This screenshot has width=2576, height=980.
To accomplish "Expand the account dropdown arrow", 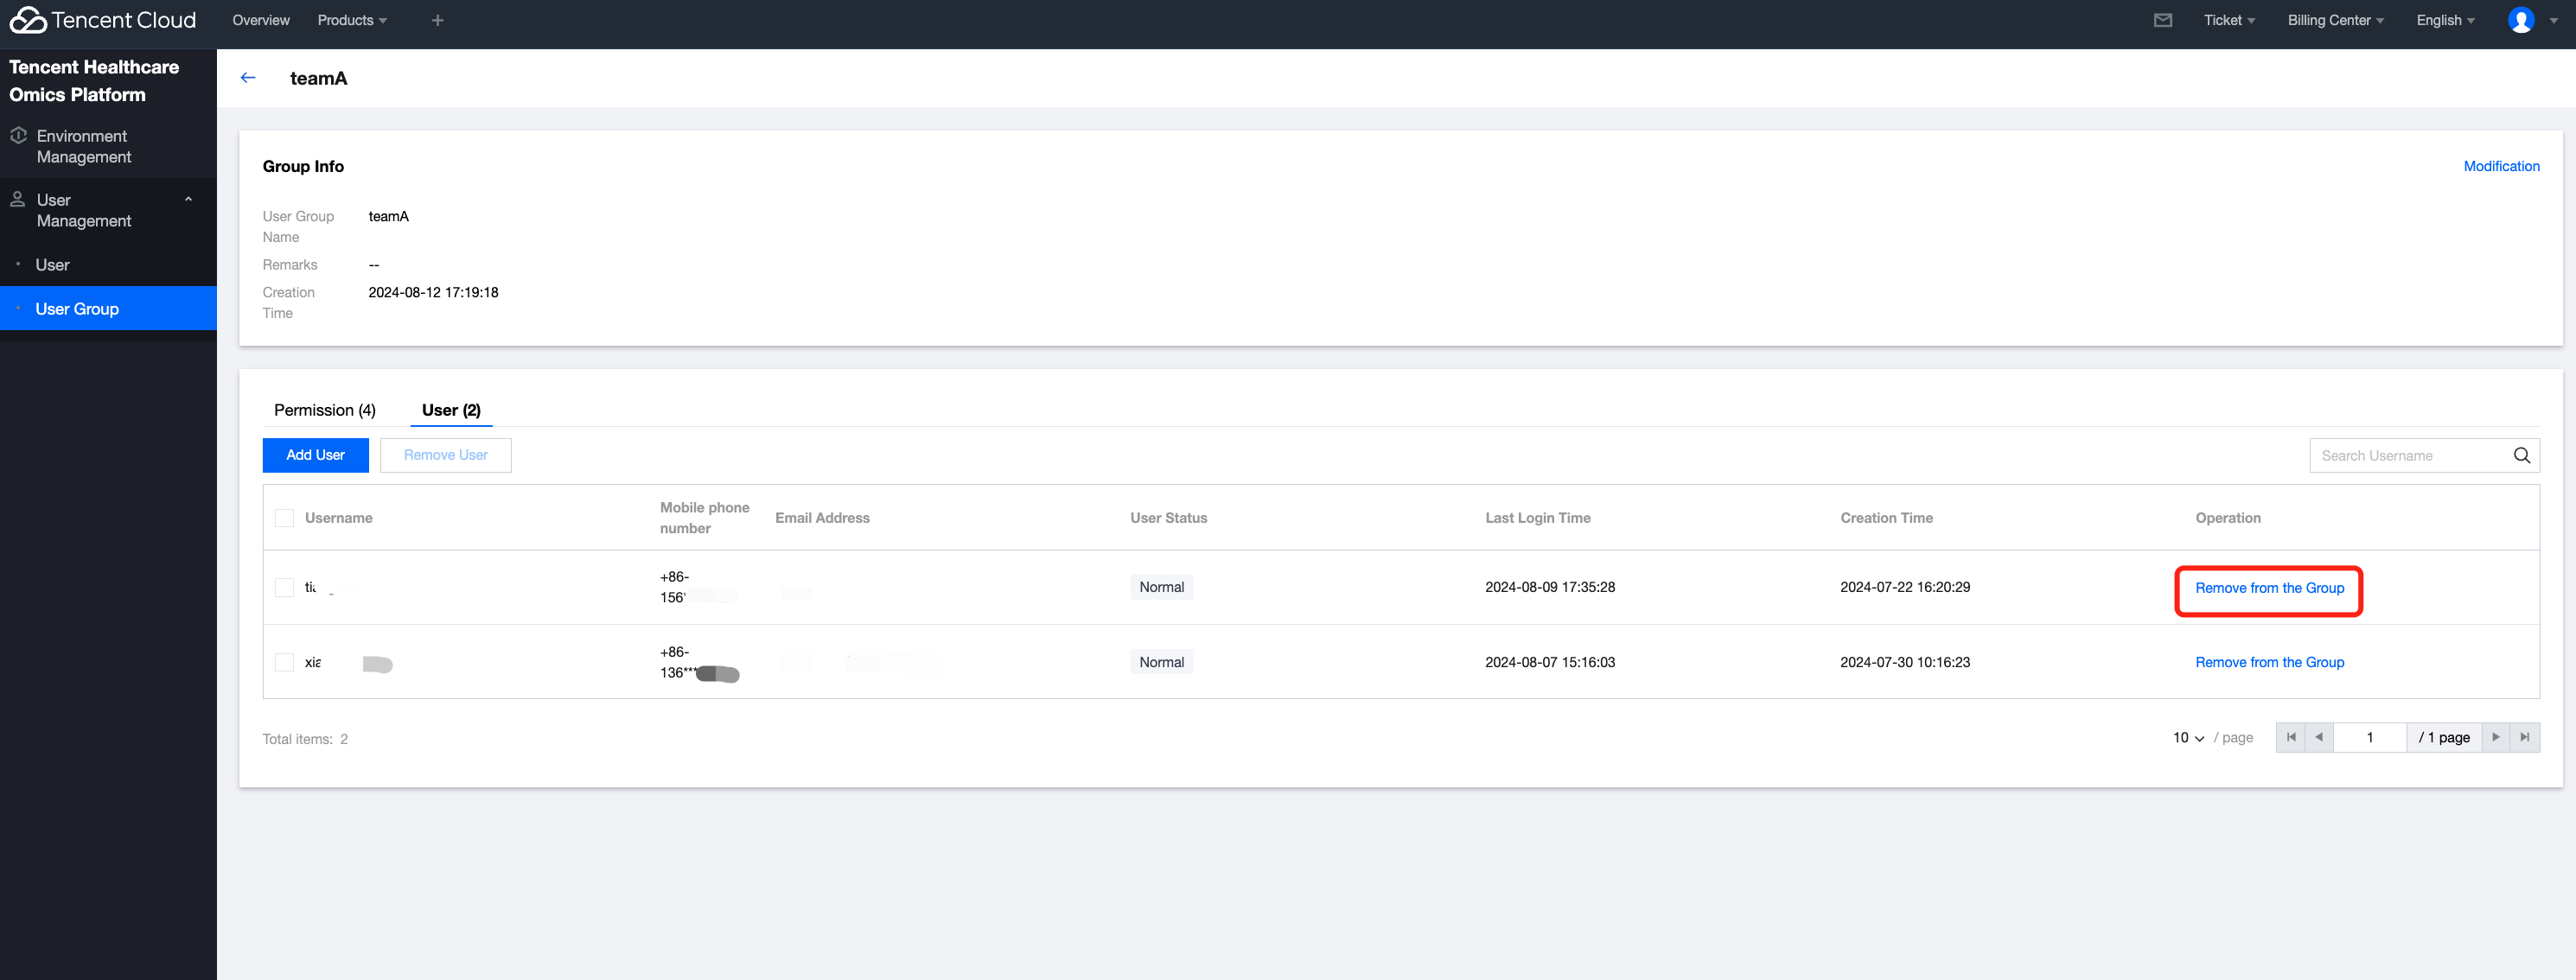I will pyautogui.click(x=2553, y=20).
